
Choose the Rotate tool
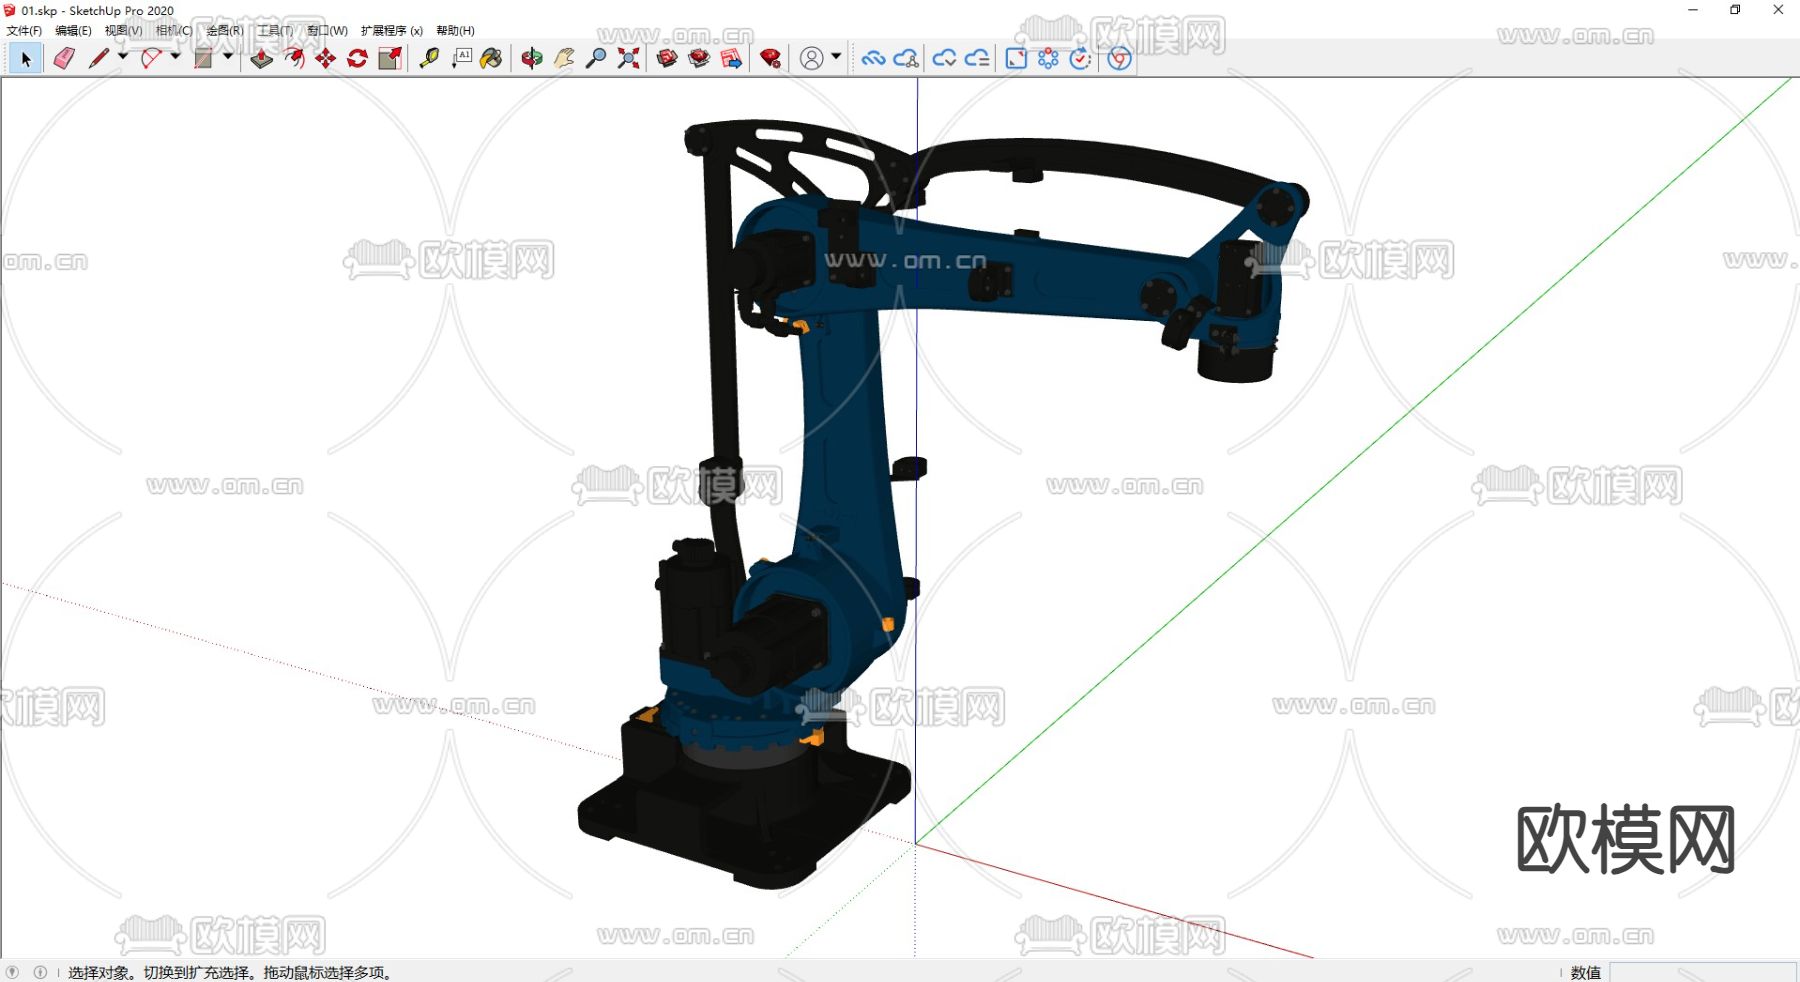coord(357,59)
